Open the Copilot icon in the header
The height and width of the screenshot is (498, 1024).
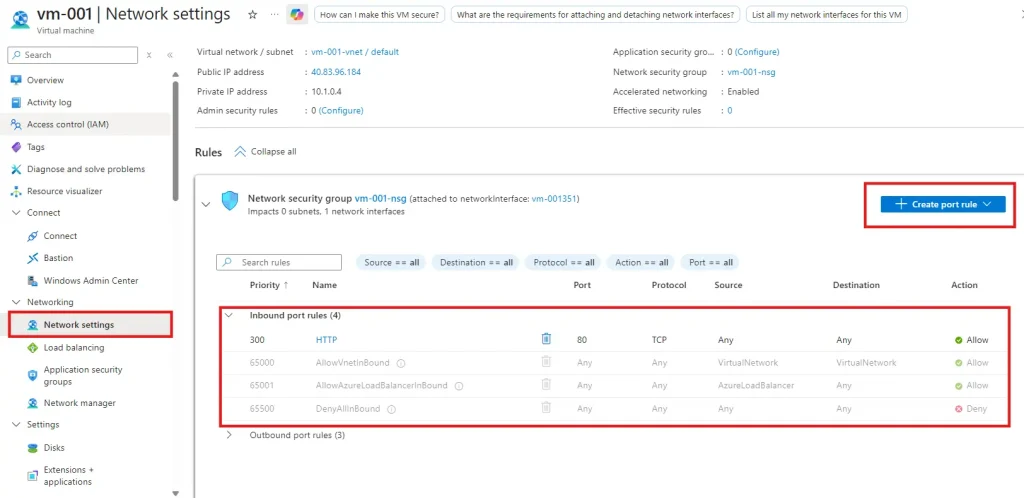[x=297, y=15]
